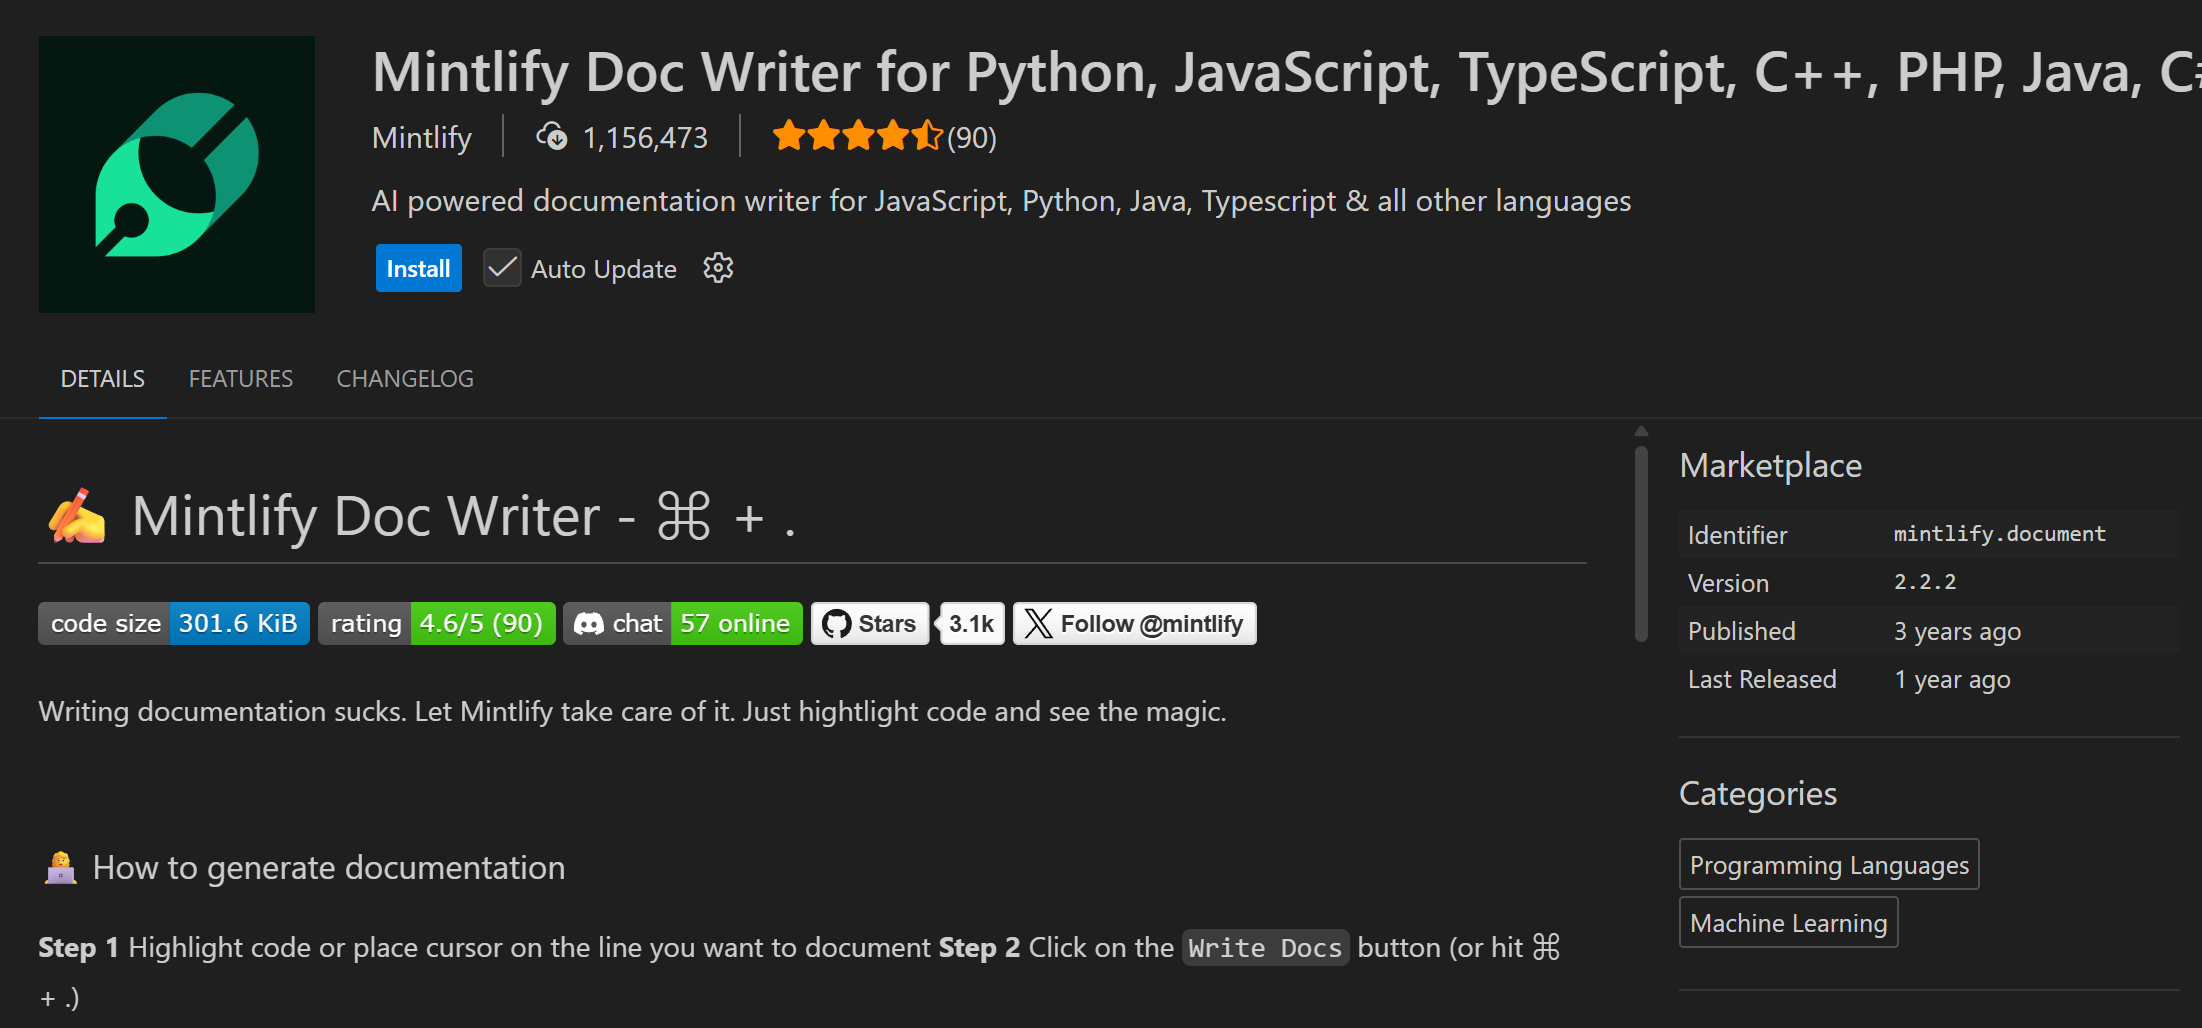
Task: Switch to the FEATURES tab
Action: 241,379
